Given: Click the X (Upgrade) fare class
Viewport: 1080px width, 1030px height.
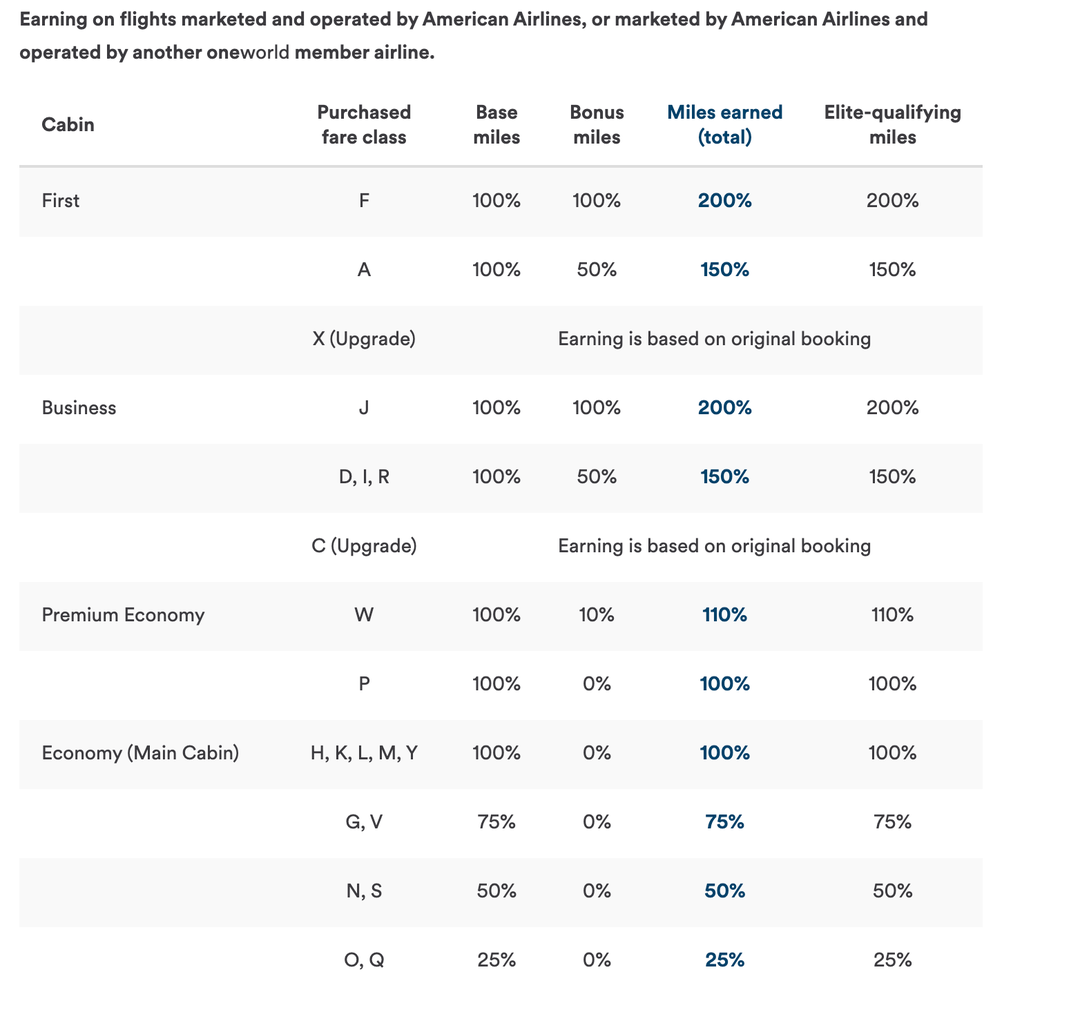Looking at the screenshot, I should coord(364,339).
